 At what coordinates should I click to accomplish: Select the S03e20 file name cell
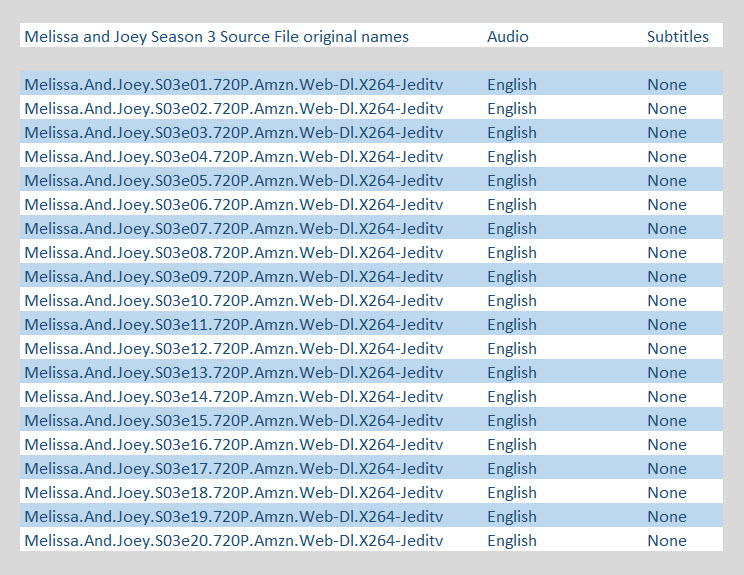coord(234,541)
